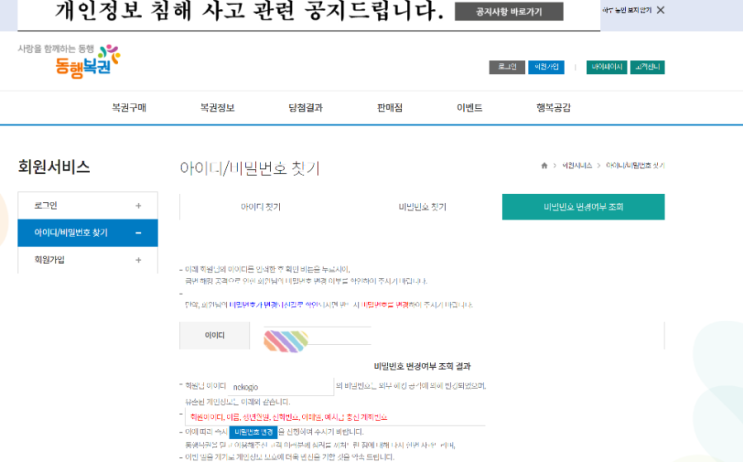Expand the 로그인 sidebar section plus icon
Screen dimensions: 743x462
point(138,206)
